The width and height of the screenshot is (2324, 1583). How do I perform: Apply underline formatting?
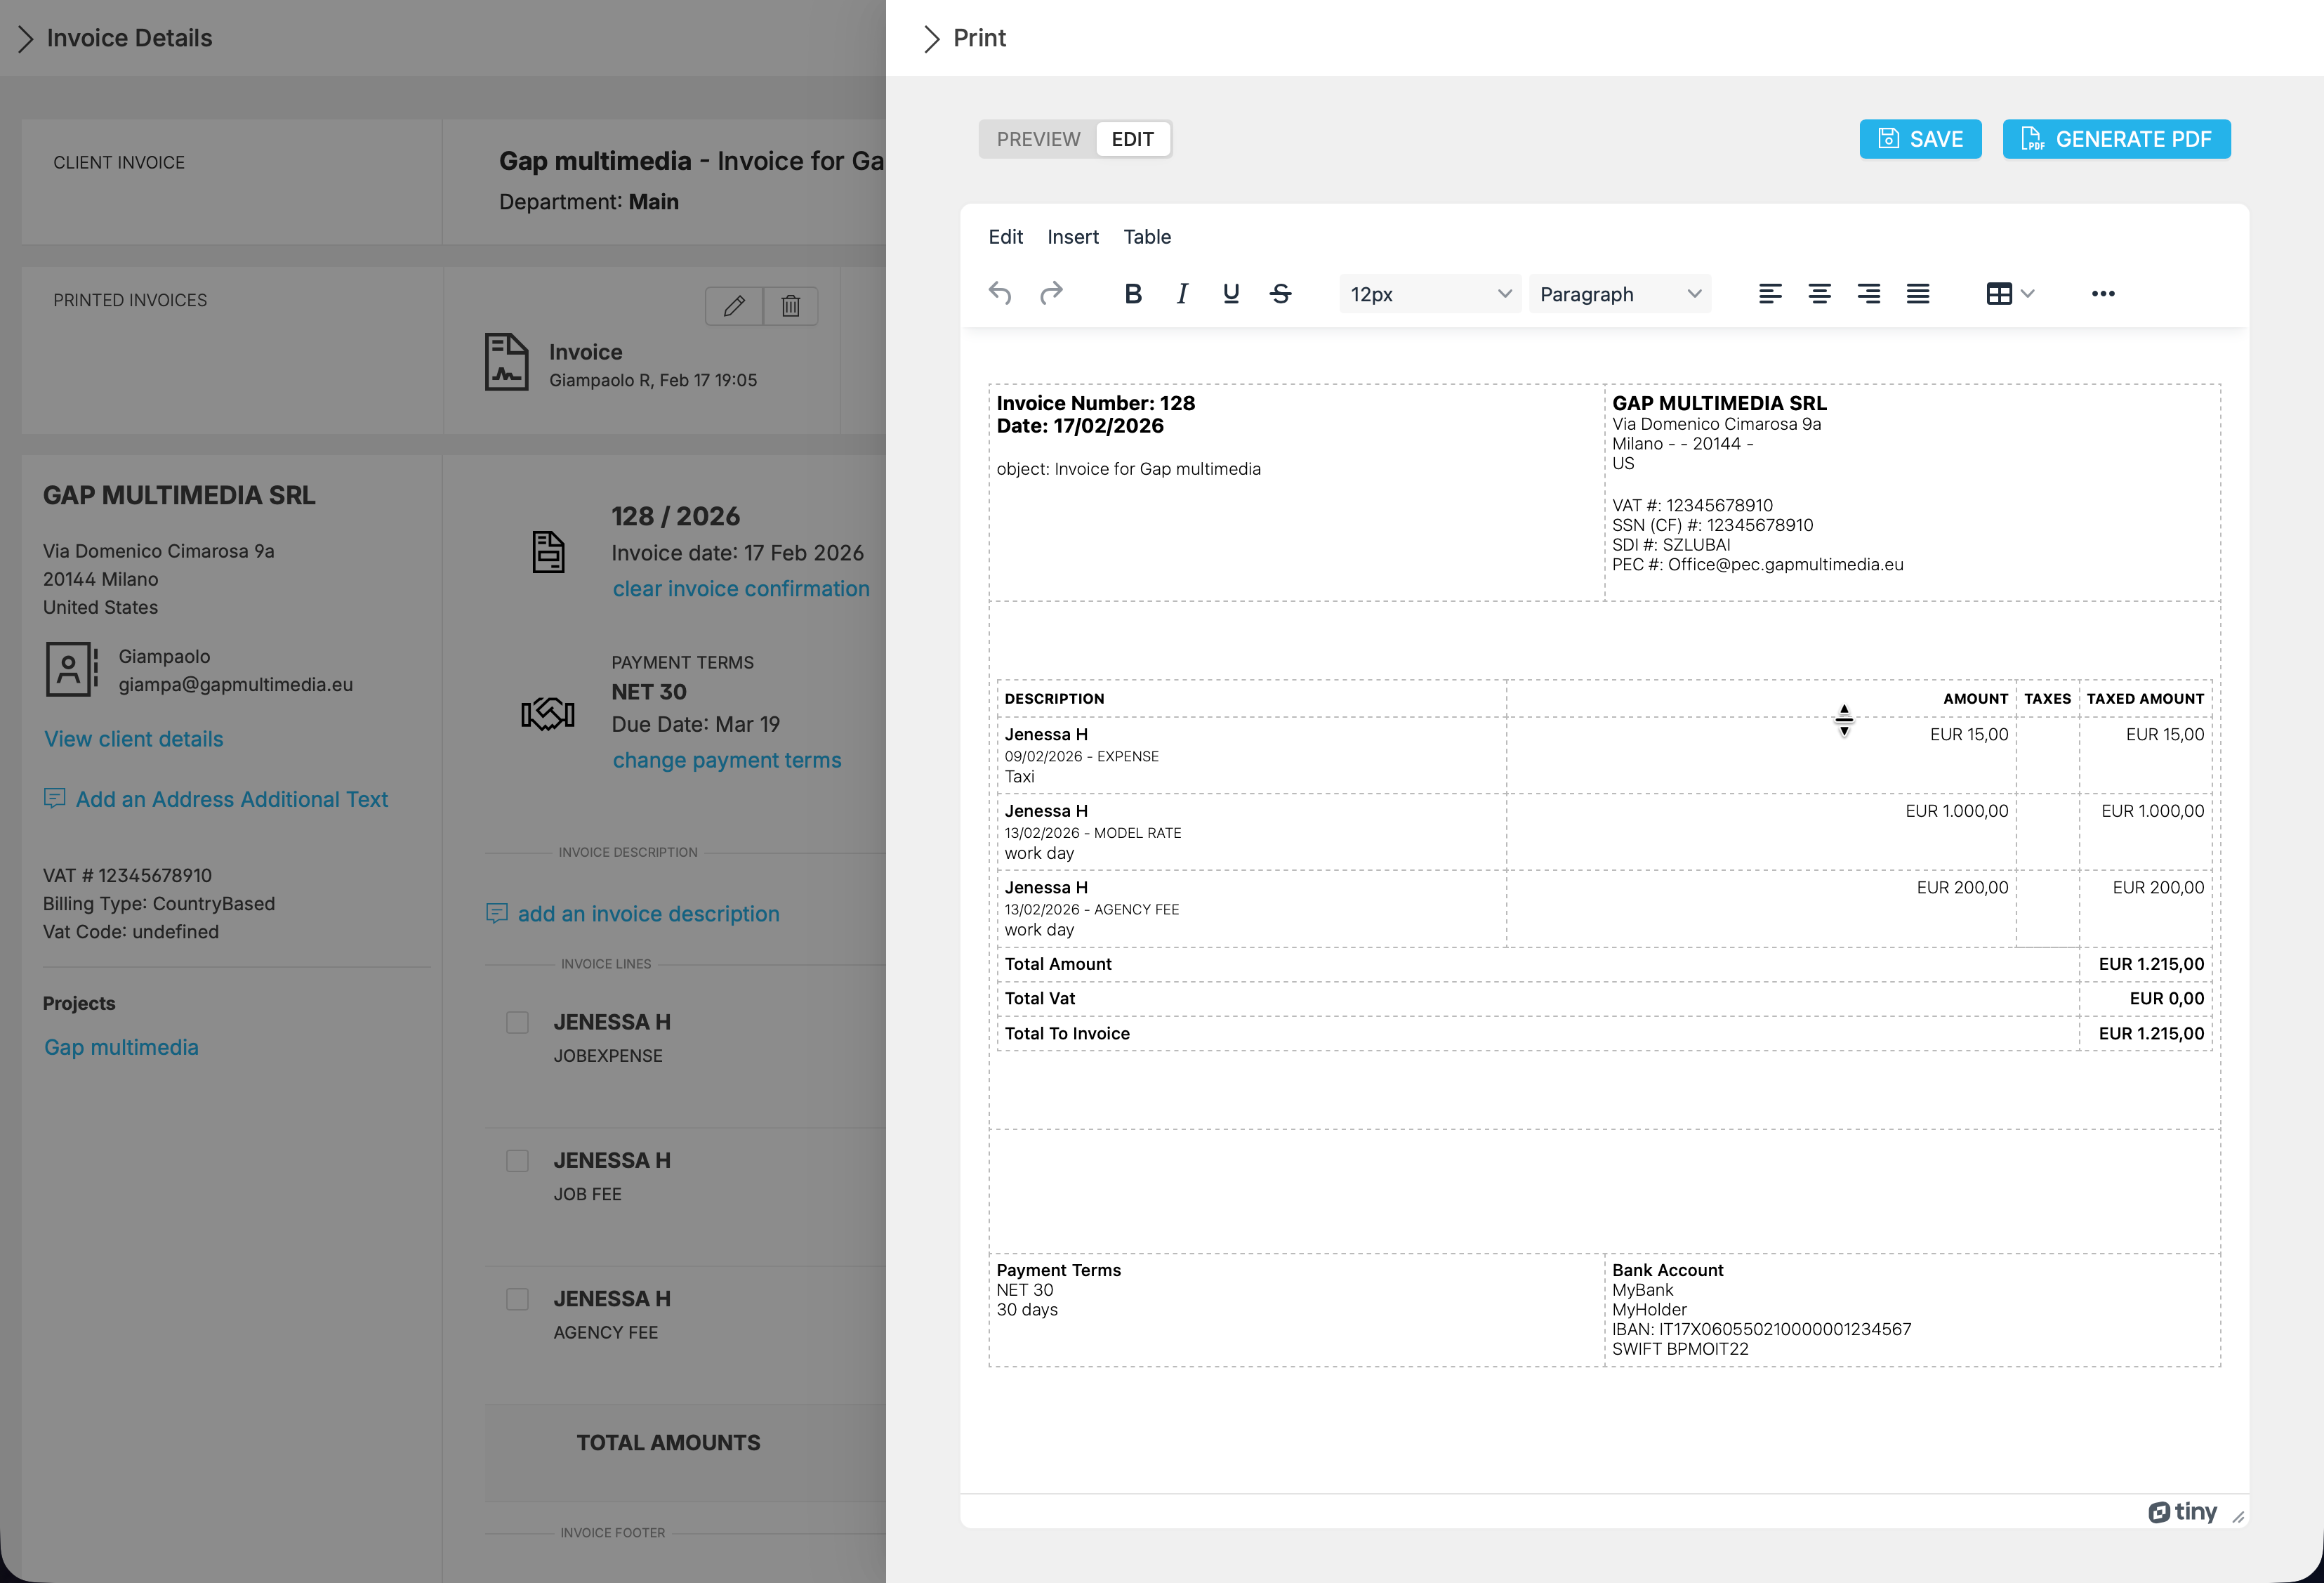(1231, 293)
